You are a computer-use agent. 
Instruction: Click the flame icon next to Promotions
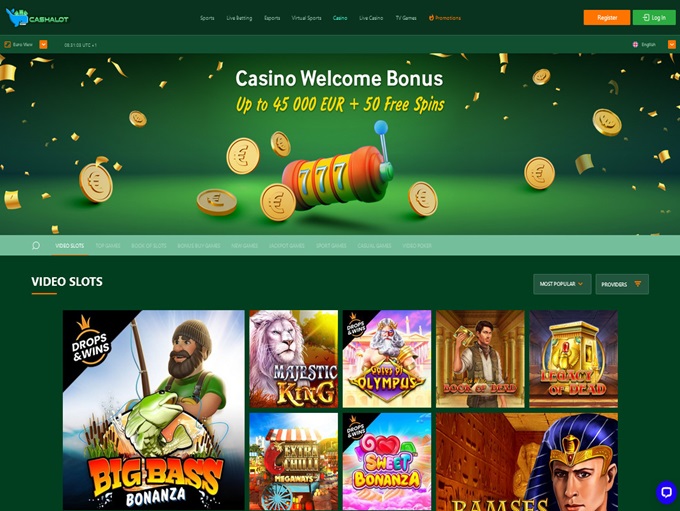(431, 18)
